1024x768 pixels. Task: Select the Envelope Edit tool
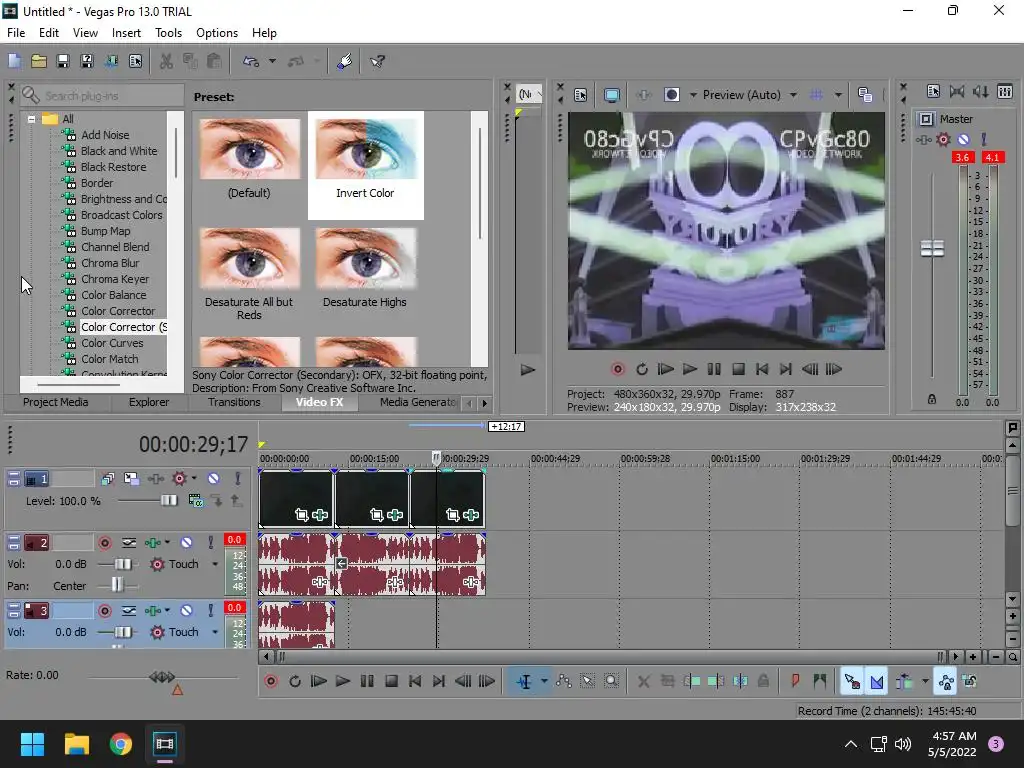pos(564,682)
